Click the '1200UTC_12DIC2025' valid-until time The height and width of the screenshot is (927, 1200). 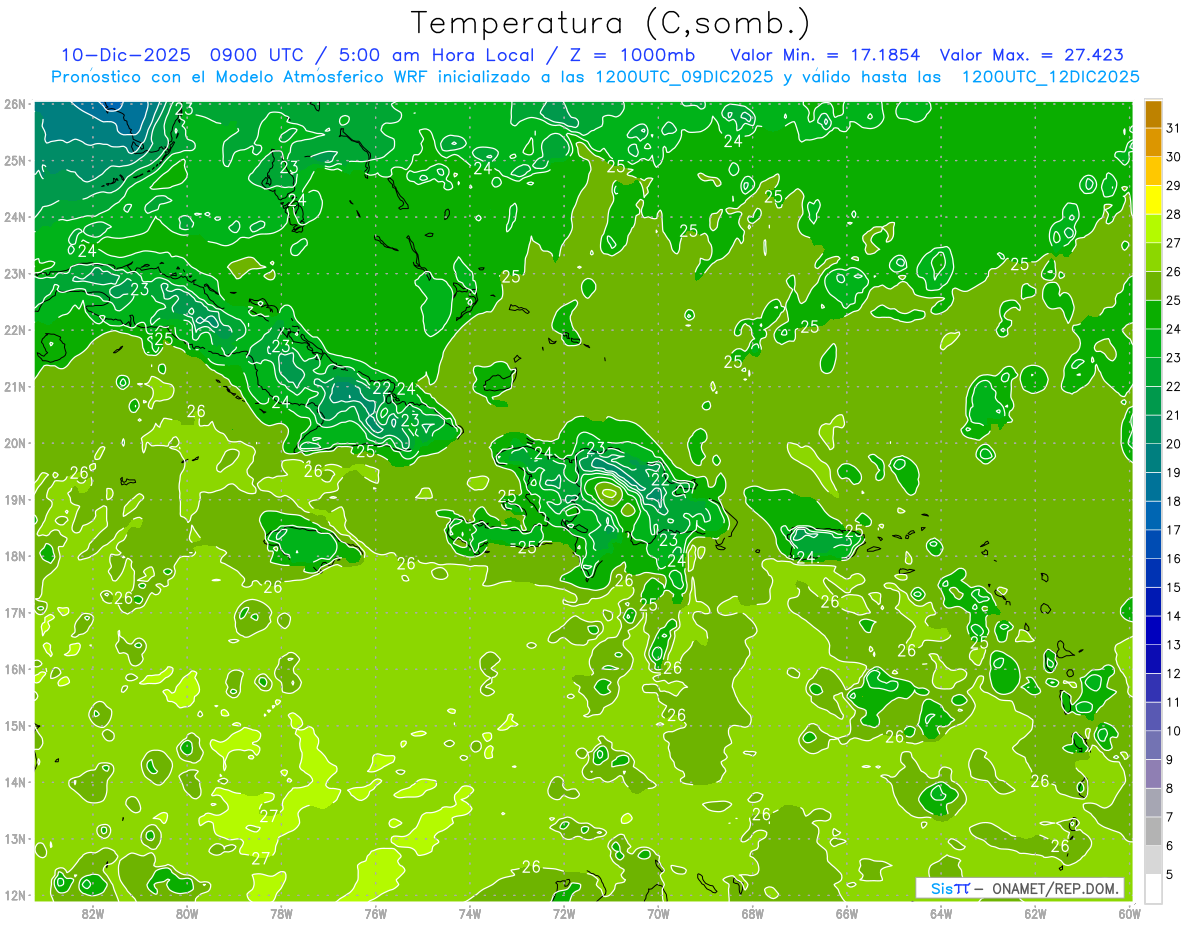pyautogui.click(x=1050, y=77)
